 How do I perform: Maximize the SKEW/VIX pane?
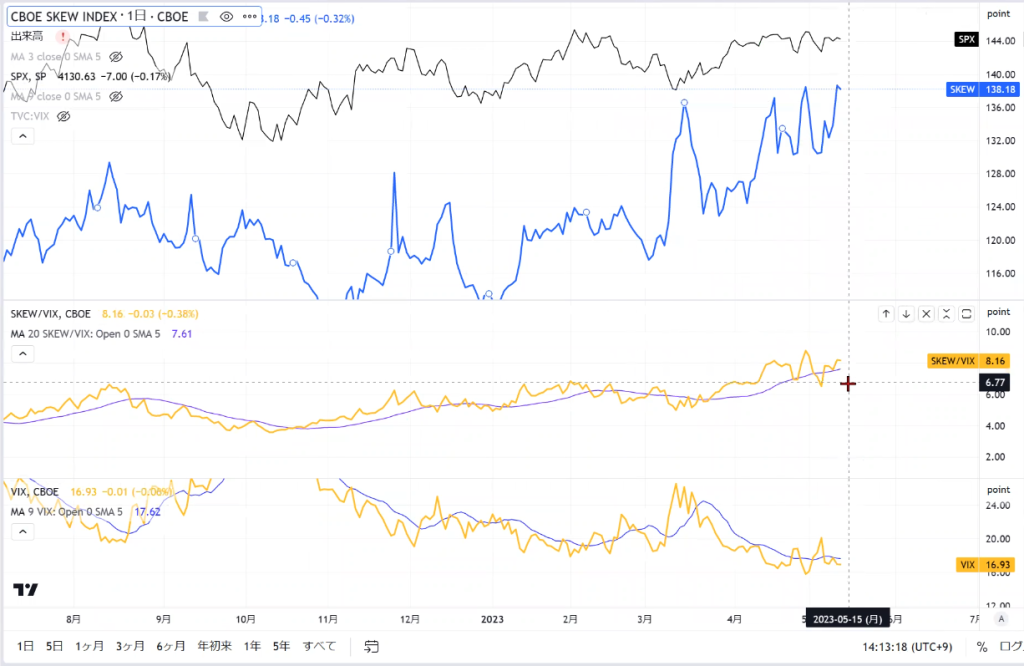tap(967, 314)
